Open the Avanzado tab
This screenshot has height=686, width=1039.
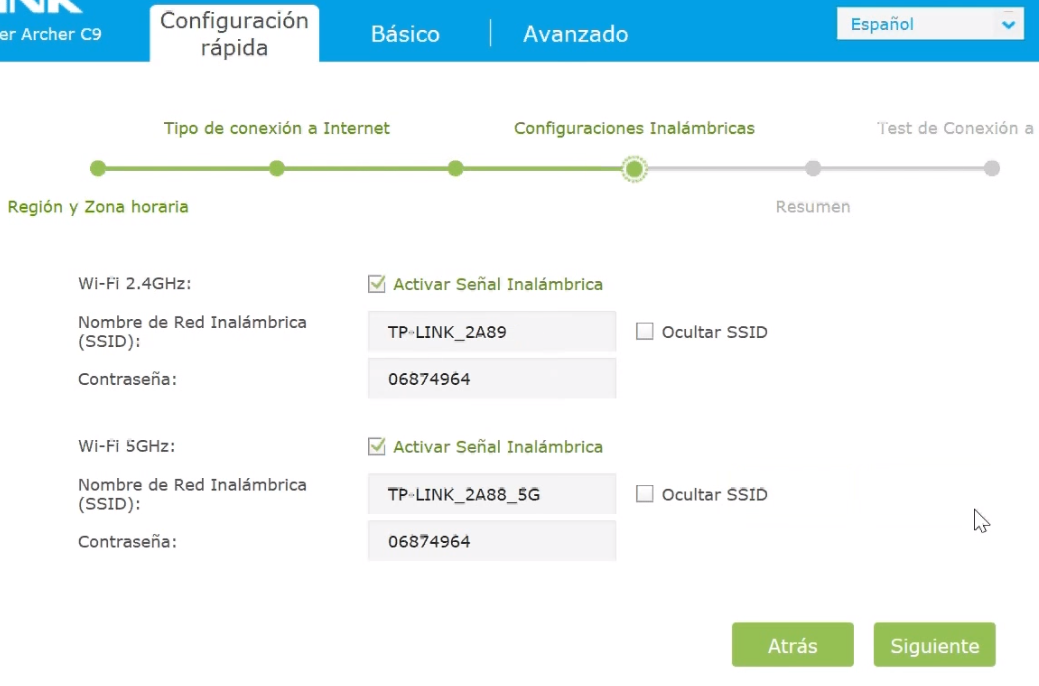[x=573, y=33]
